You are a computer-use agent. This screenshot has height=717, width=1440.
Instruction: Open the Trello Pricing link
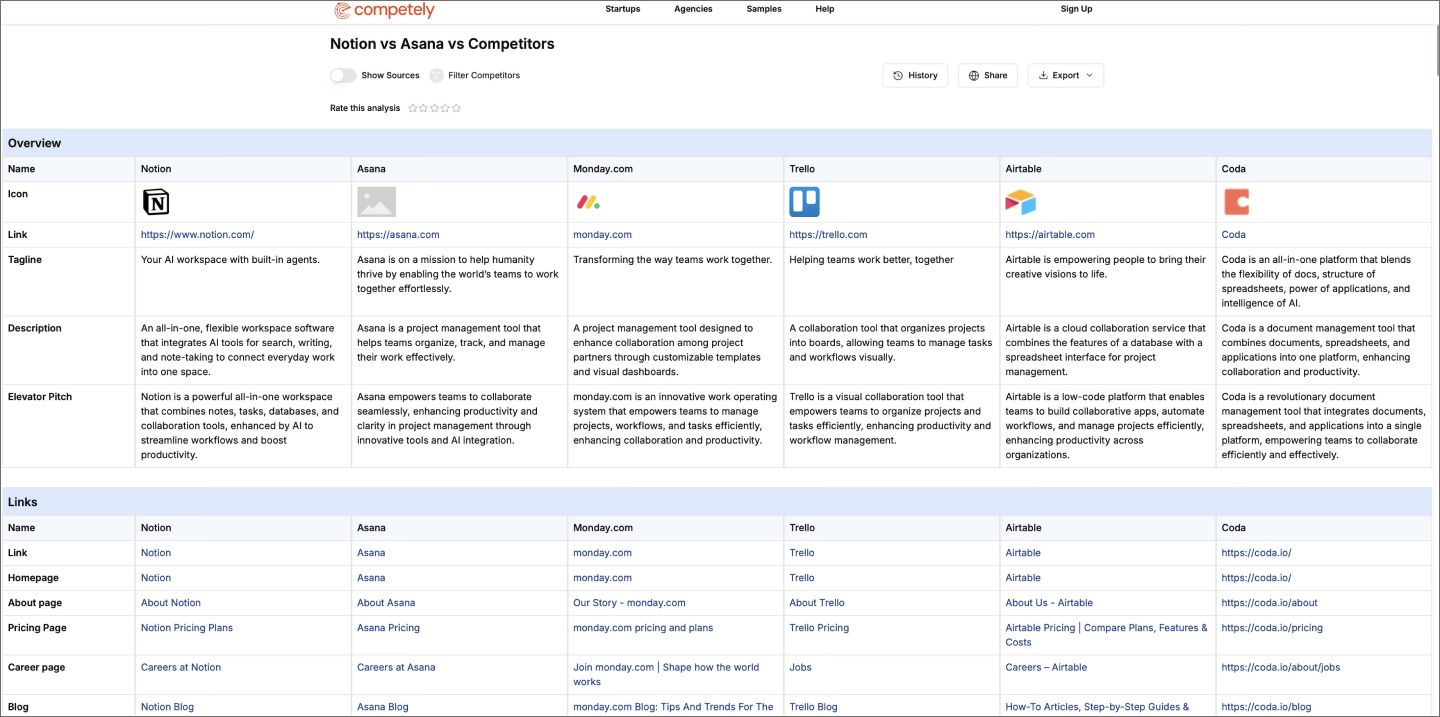click(818, 627)
